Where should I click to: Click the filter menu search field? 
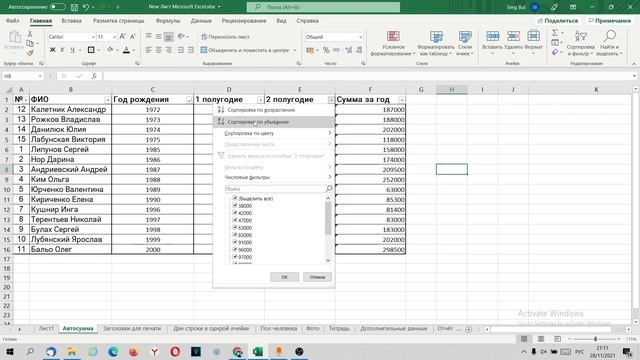coord(278,189)
